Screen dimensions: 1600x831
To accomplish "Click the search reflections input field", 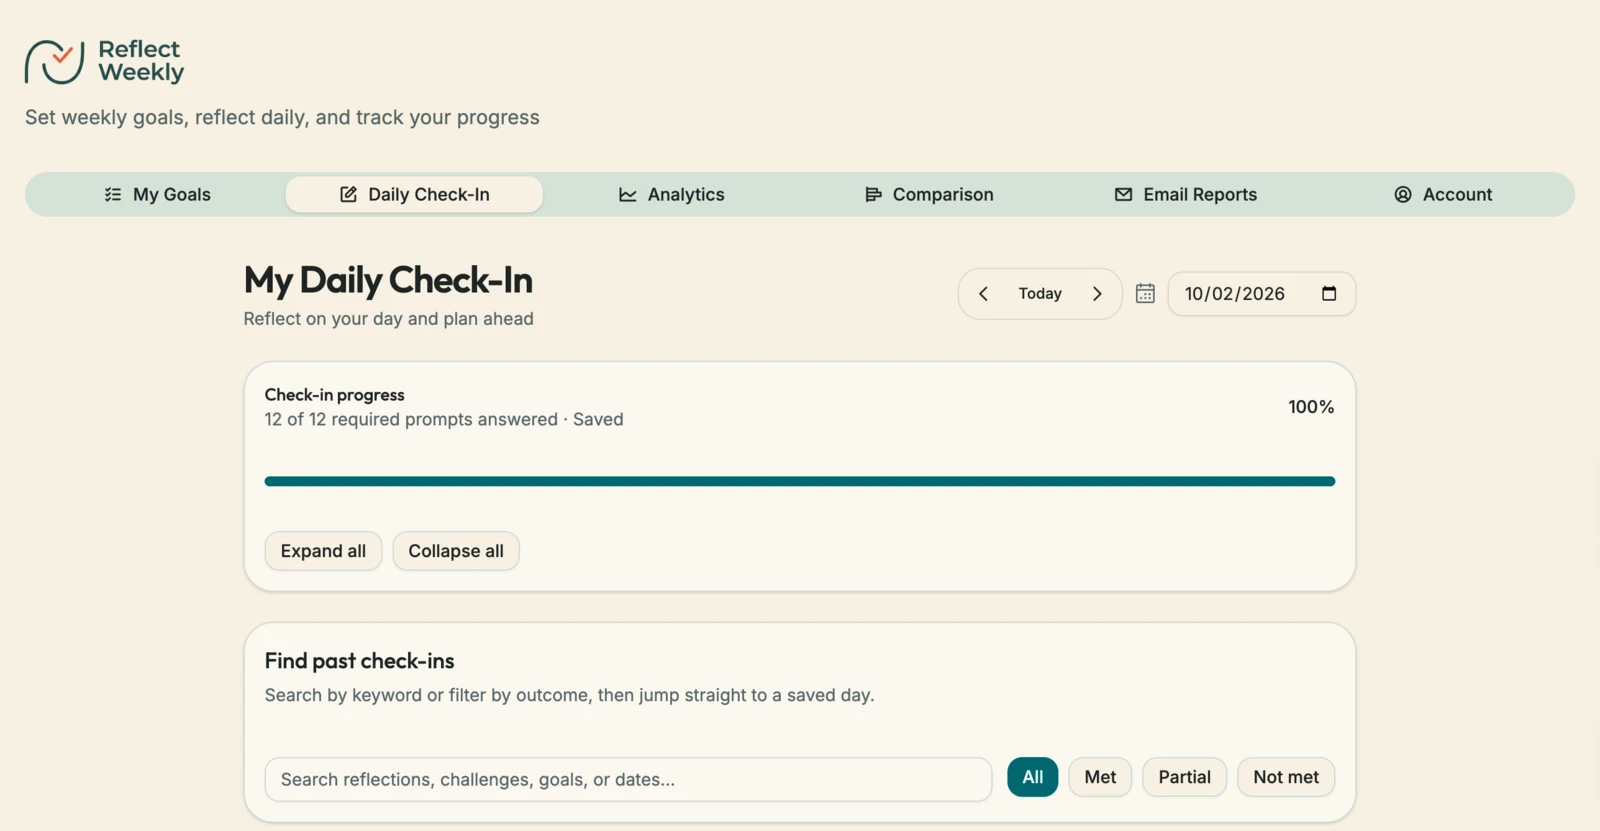I will click(x=628, y=779).
